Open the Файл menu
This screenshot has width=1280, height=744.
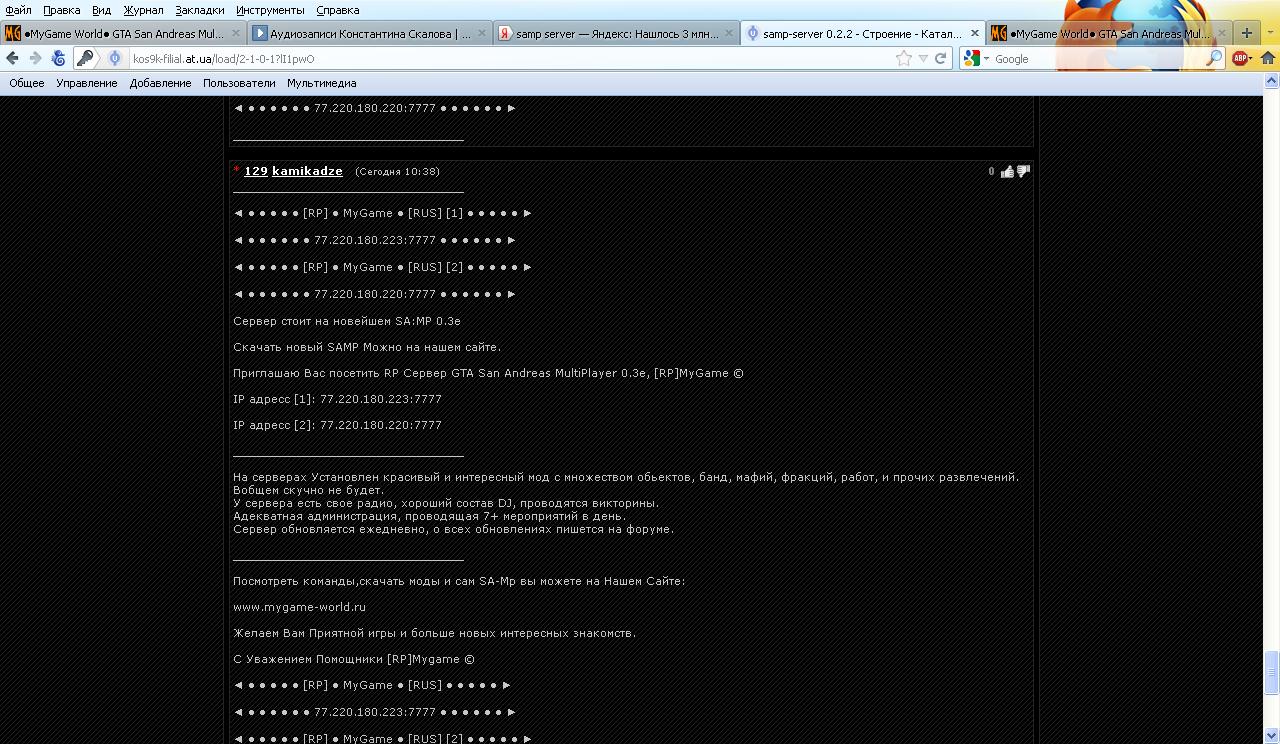[18, 10]
